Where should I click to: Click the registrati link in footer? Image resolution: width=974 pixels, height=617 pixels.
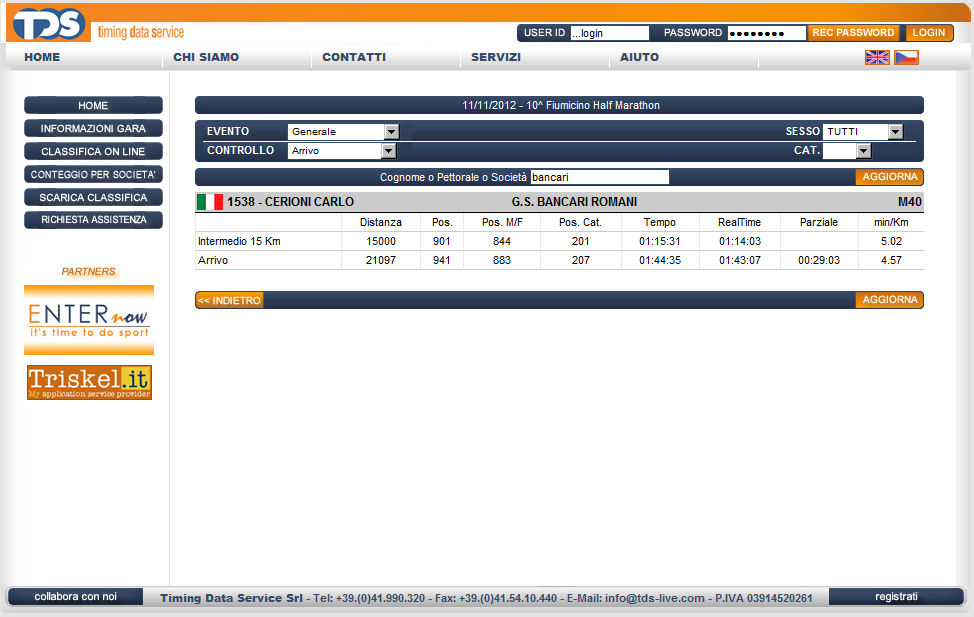click(x=896, y=597)
